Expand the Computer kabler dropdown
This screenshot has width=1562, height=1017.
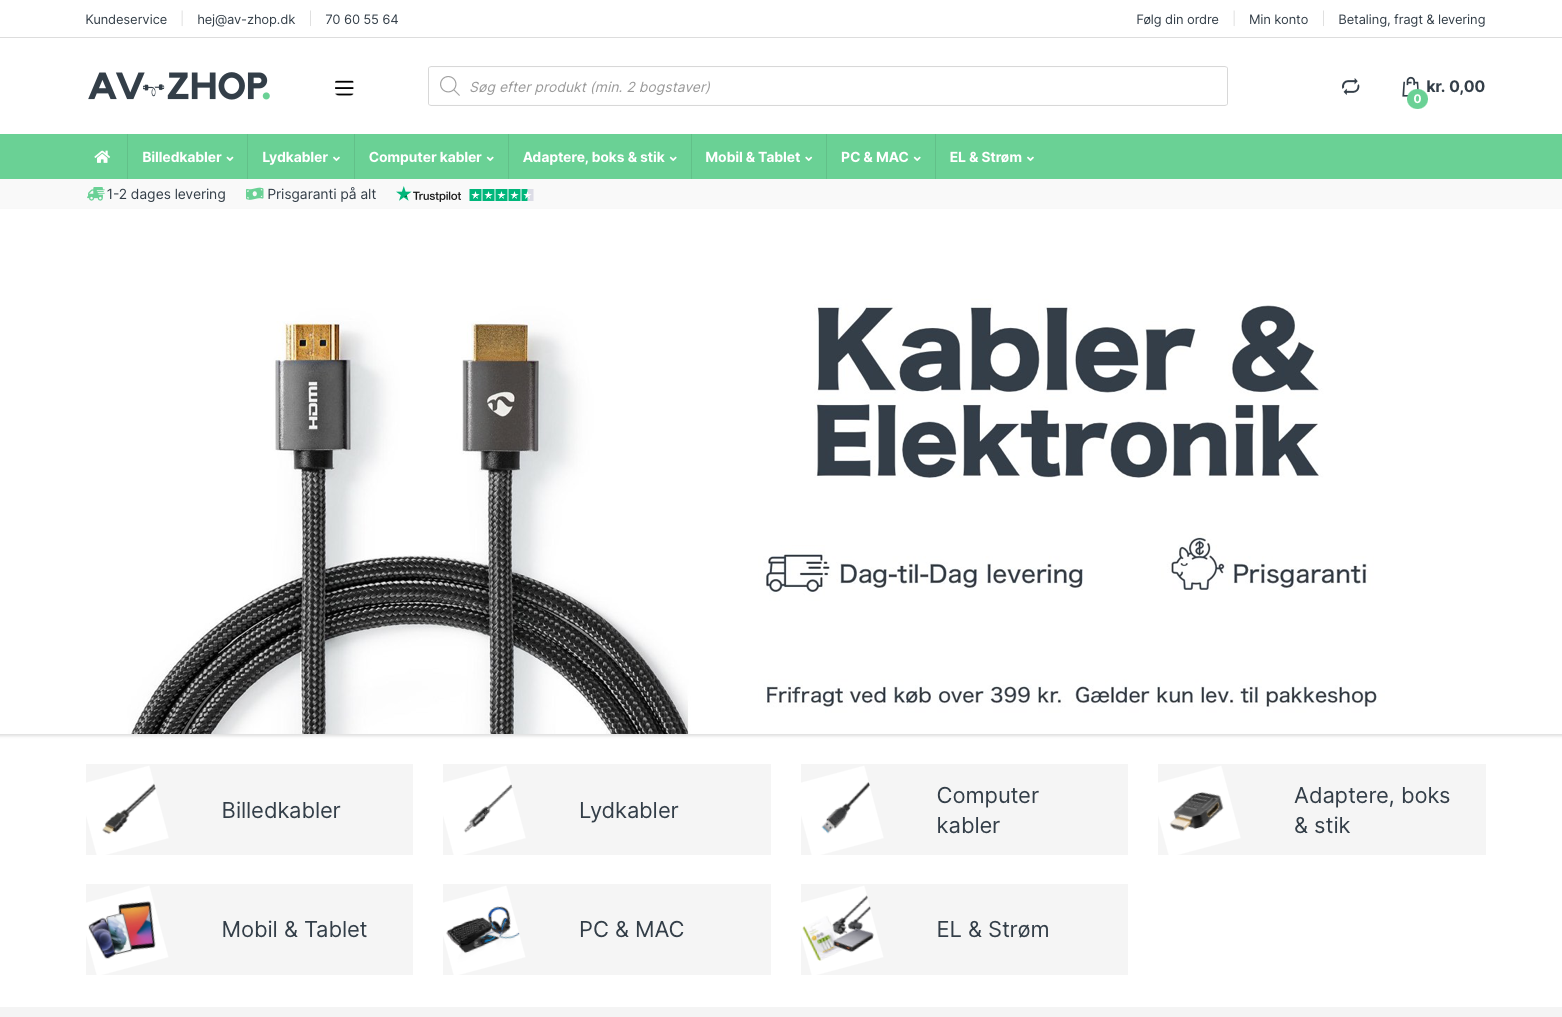pos(431,157)
